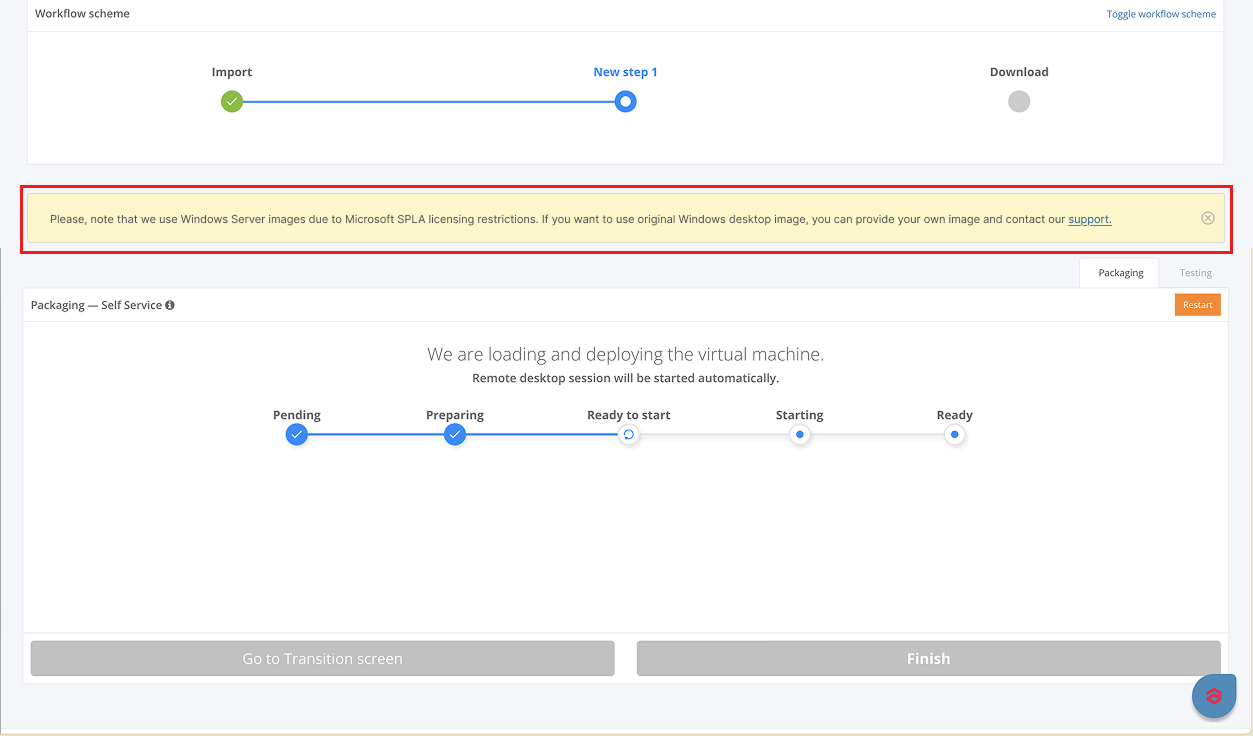Switch to the Testing tab

(1195, 273)
